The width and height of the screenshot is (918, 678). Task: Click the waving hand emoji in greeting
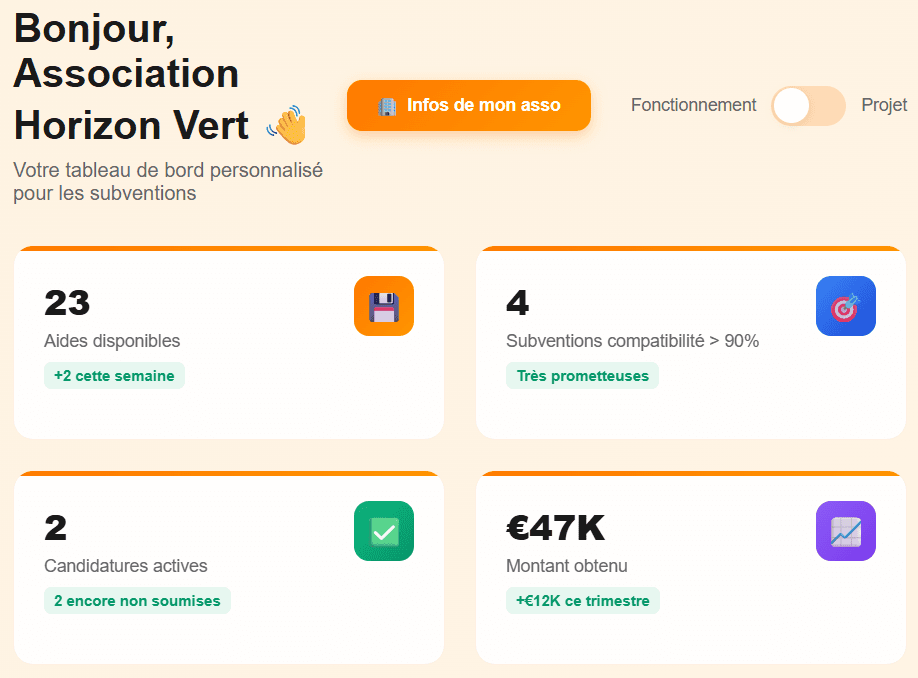click(287, 125)
